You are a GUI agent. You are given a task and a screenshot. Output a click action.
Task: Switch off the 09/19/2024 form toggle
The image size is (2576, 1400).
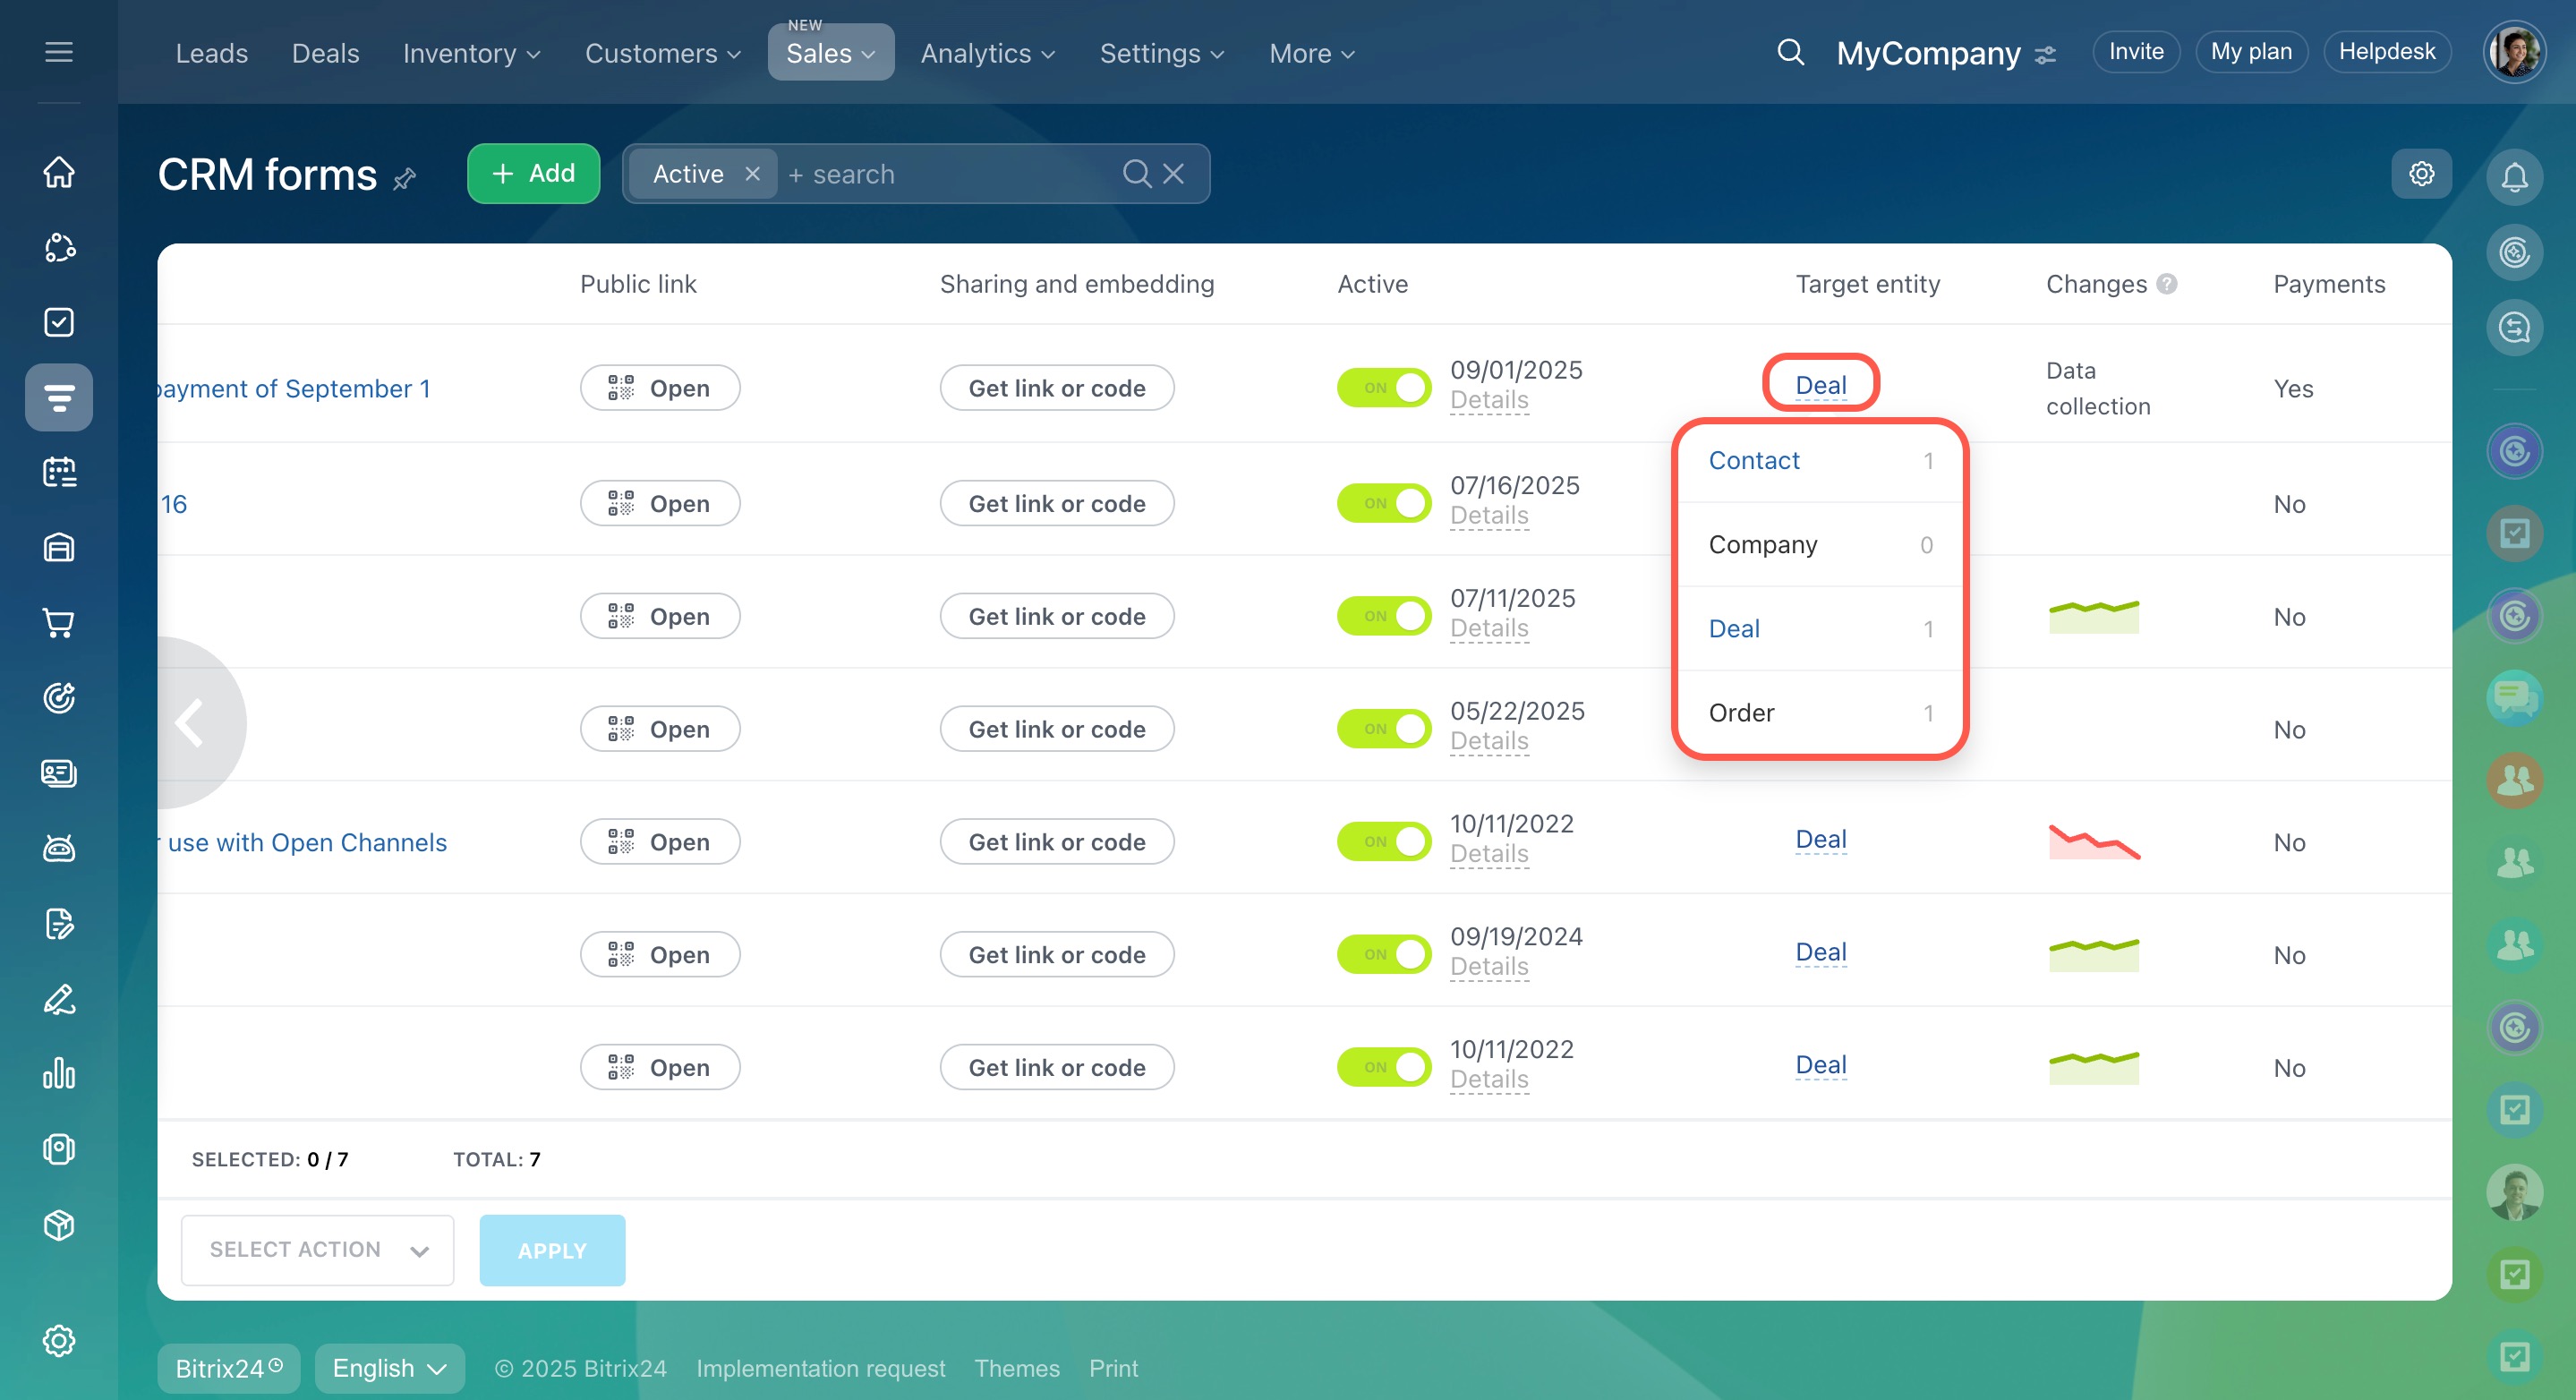(x=1384, y=954)
